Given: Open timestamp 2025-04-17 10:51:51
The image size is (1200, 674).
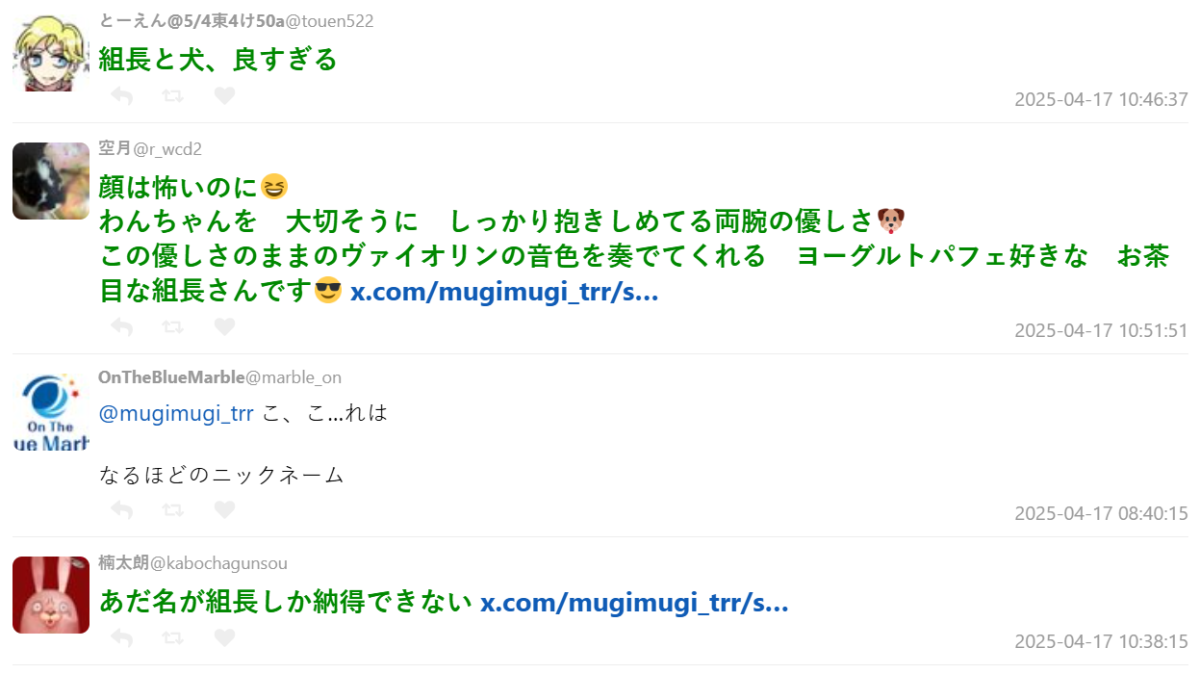Looking at the screenshot, I should (1101, 330).
